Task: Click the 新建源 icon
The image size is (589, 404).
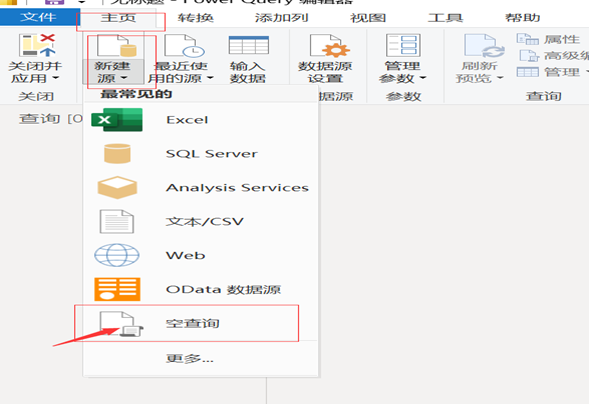Action: (116, 45)
